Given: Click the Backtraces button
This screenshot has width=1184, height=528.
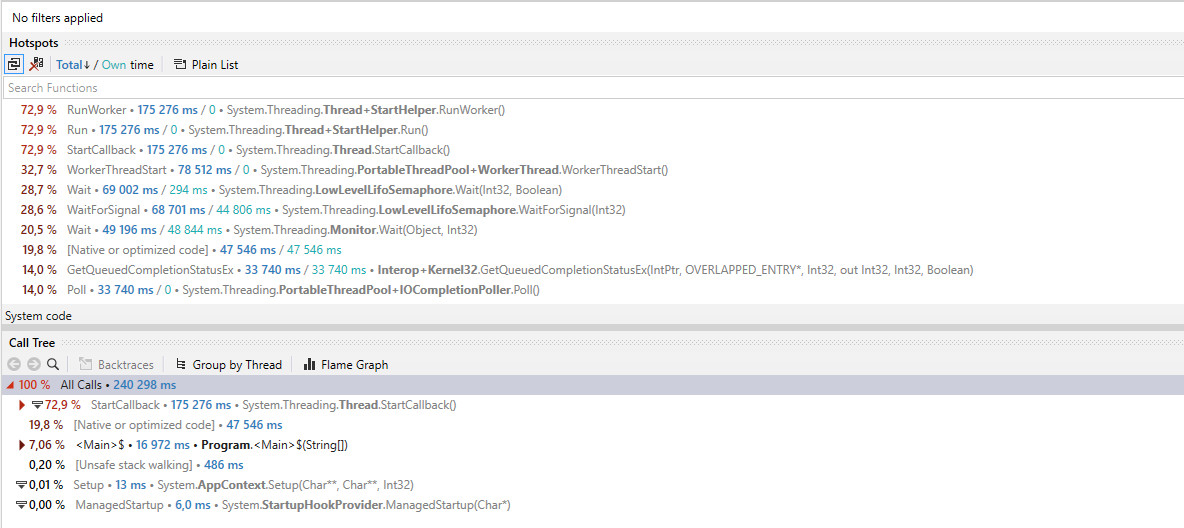Looking at the screenshot, I should click(x=116, y=365).
